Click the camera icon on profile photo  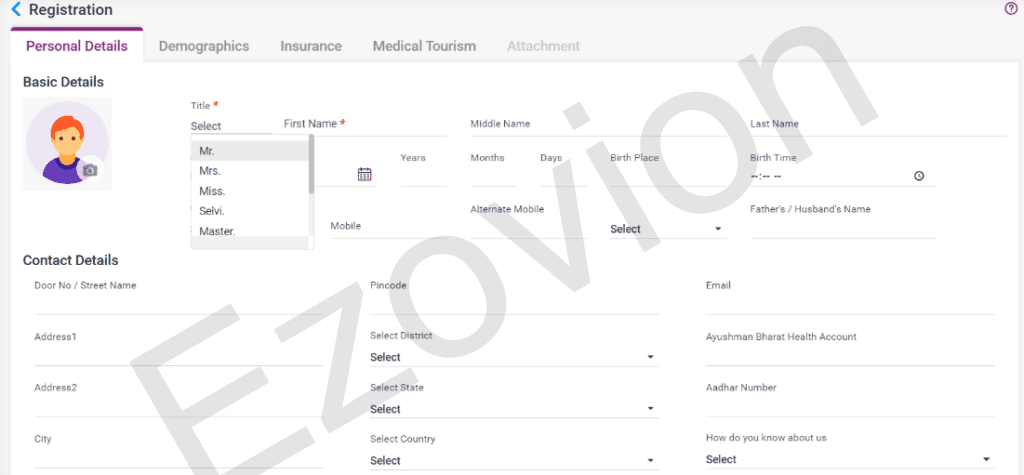(x=90, y=170)
